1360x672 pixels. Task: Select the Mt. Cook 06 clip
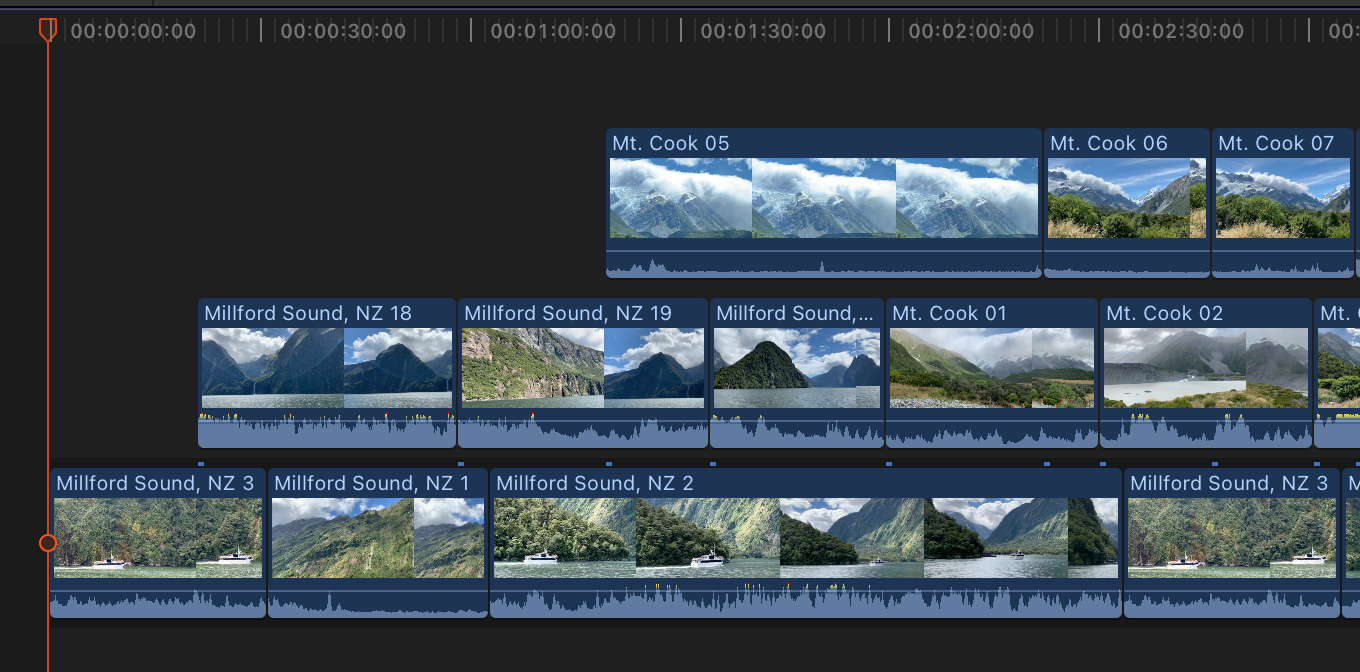pos(1126,198)
